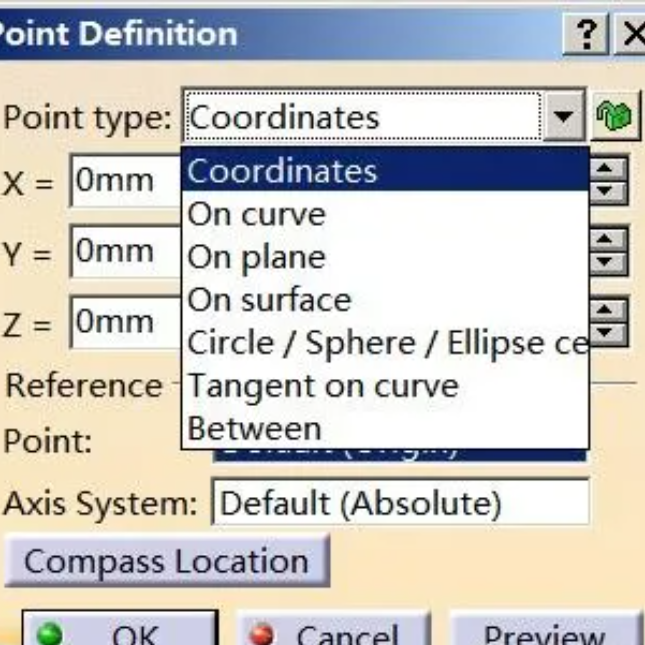Close the Point Definition dialog
The width and height of the screenshot is (645, 645).
pos(632,36)
